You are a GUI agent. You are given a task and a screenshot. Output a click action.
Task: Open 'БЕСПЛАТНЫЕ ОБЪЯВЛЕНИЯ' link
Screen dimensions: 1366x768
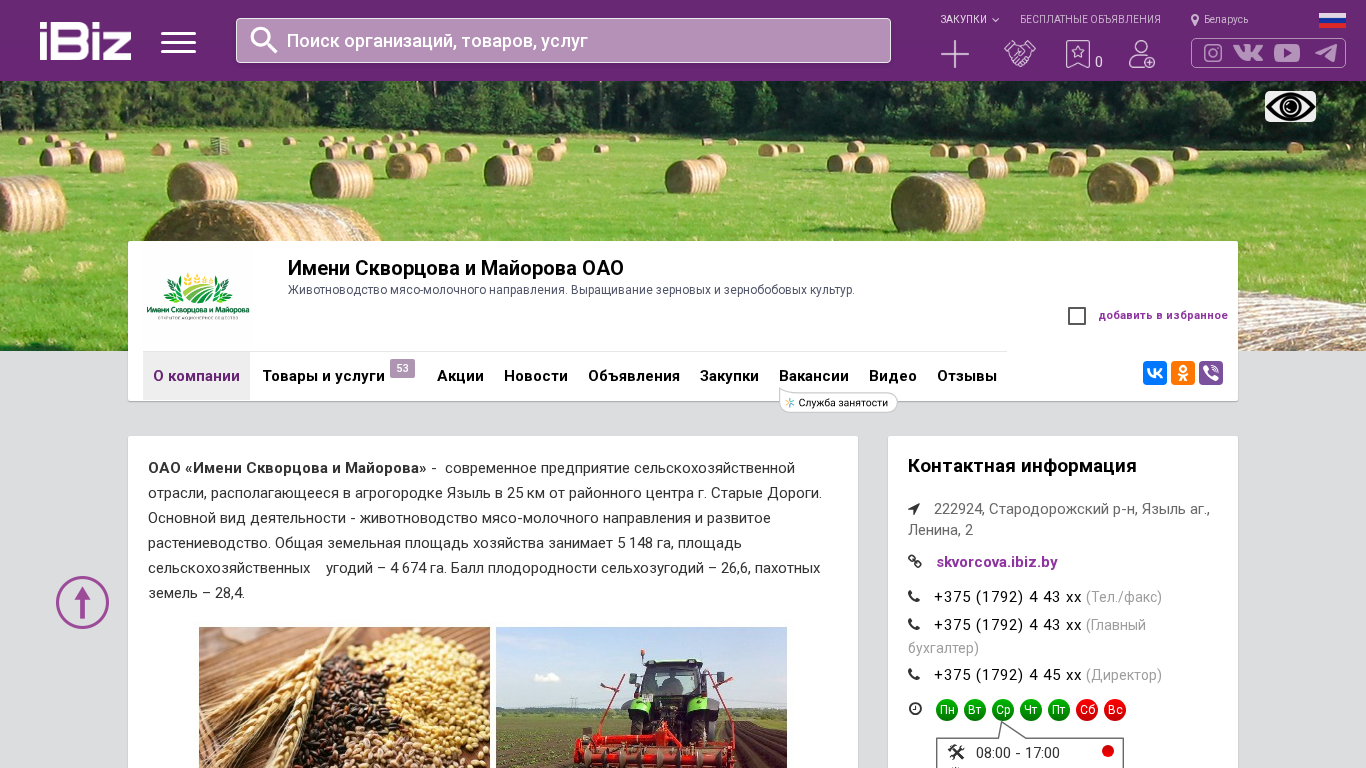pos(1090,20)
